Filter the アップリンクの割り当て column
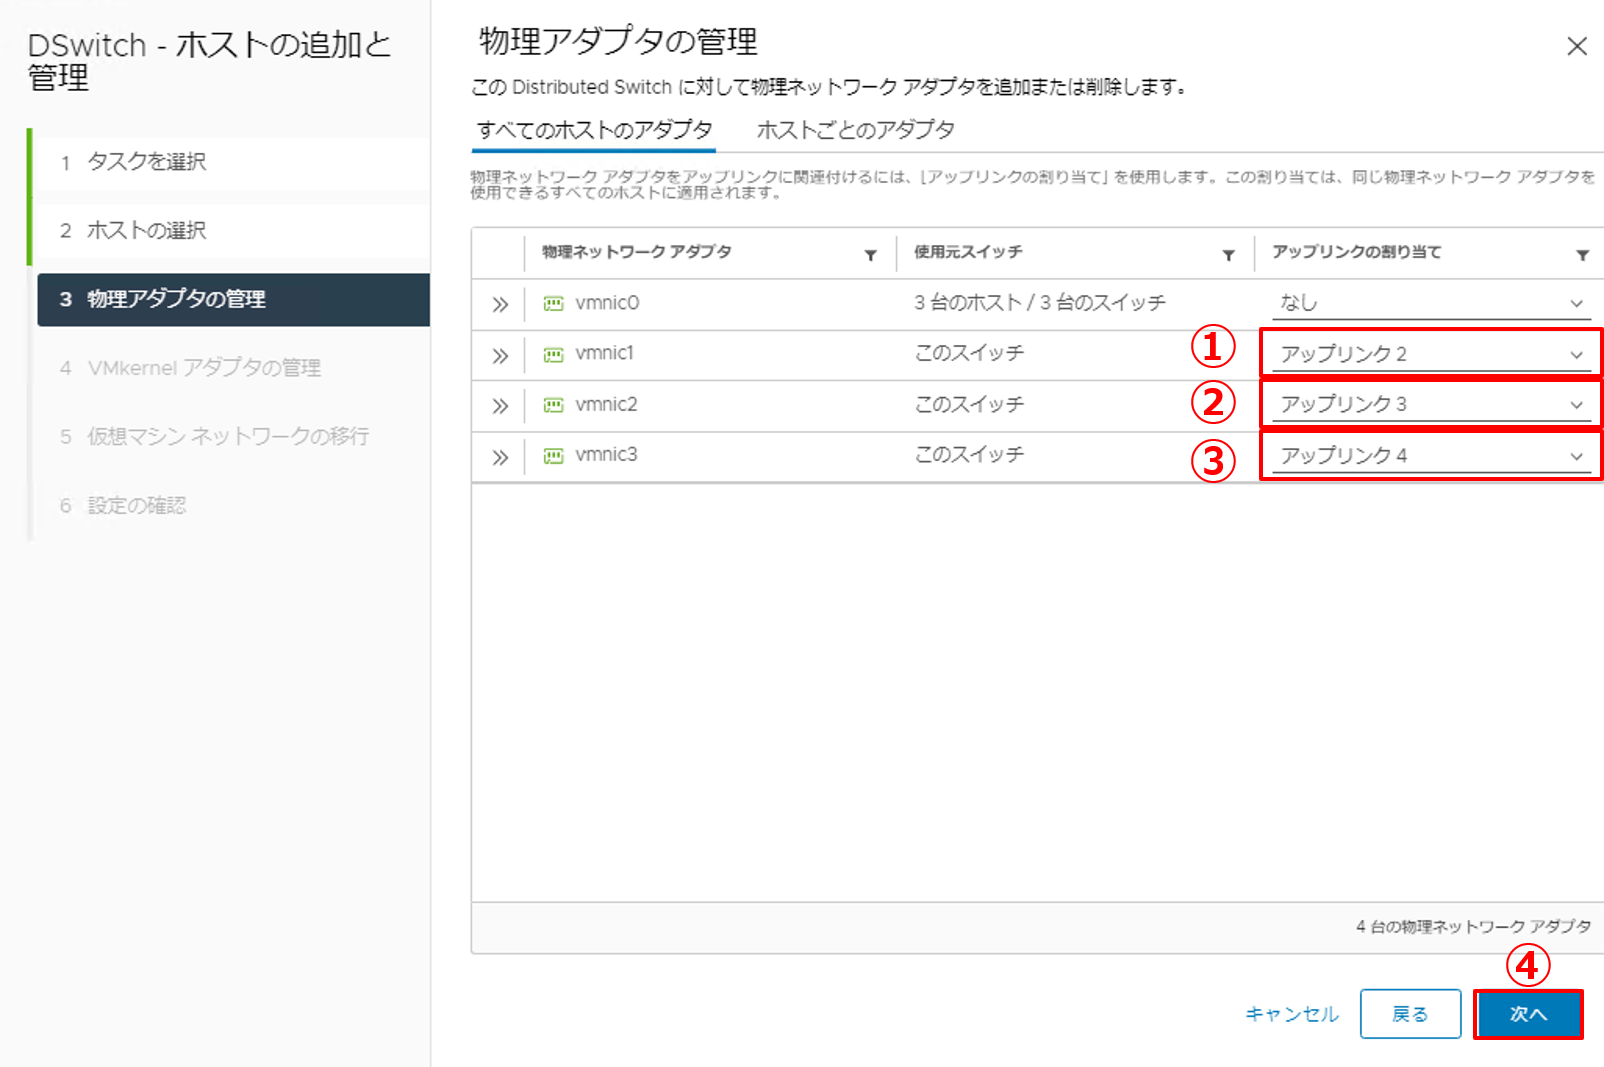 pyautogui.click(x=1582, y=255)
